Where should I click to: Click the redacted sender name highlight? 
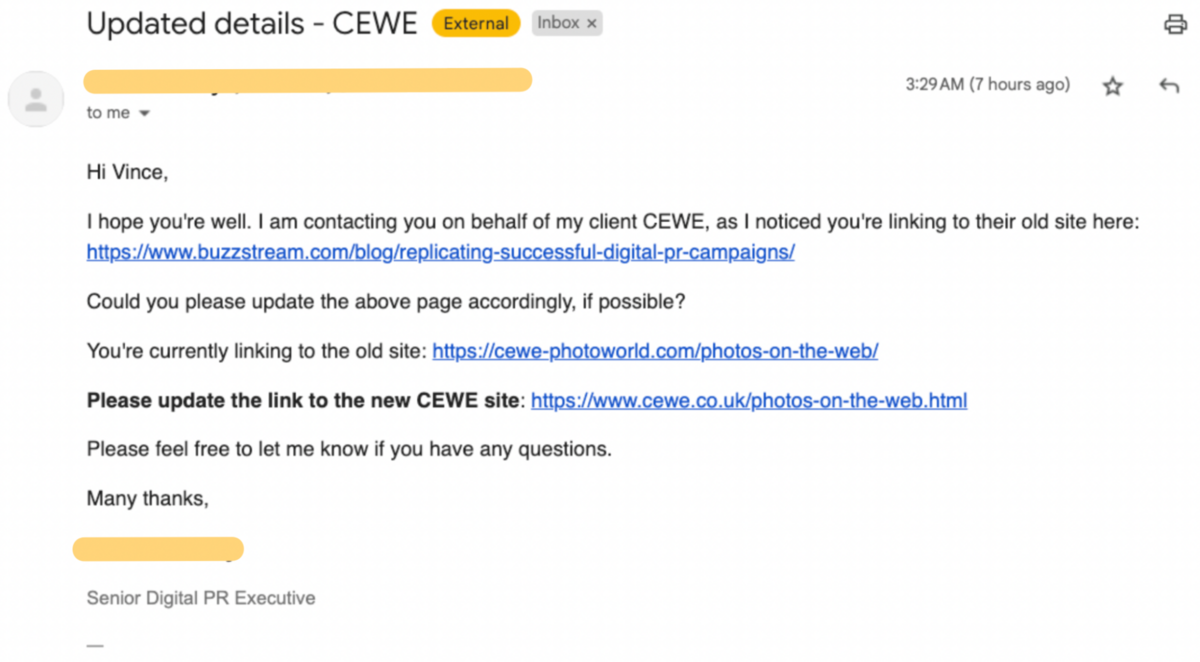(x=307, y=80)
